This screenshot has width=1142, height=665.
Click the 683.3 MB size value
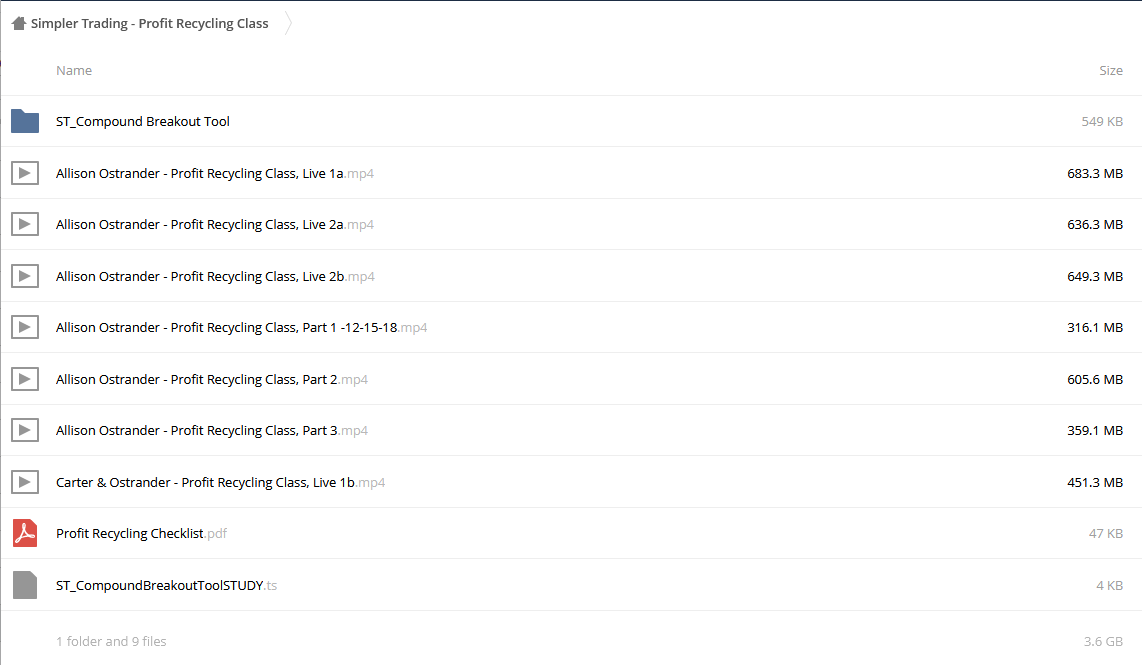1095,173
